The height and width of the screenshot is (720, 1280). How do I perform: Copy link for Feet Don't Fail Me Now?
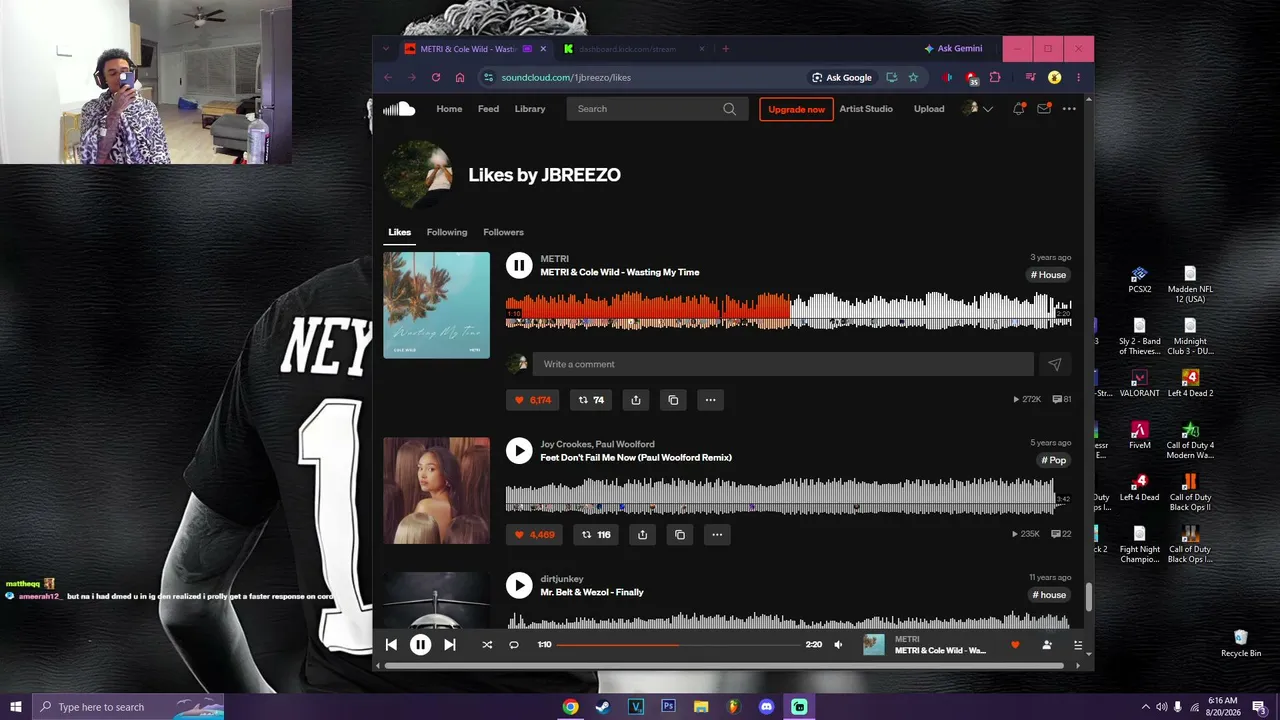(x=680, y=535)
